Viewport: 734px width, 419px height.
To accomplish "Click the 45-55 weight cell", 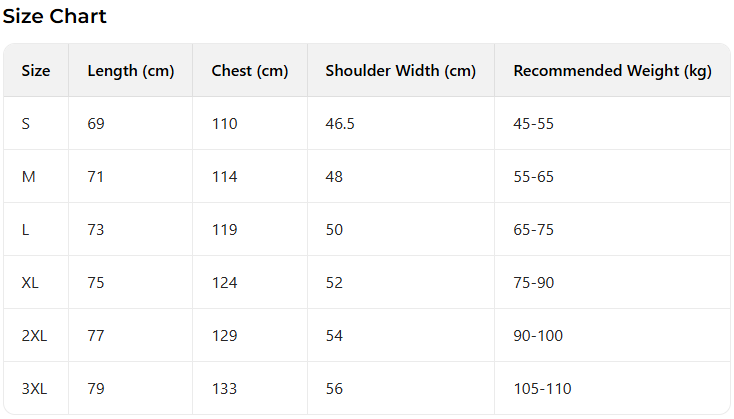I will pos(533,124).
